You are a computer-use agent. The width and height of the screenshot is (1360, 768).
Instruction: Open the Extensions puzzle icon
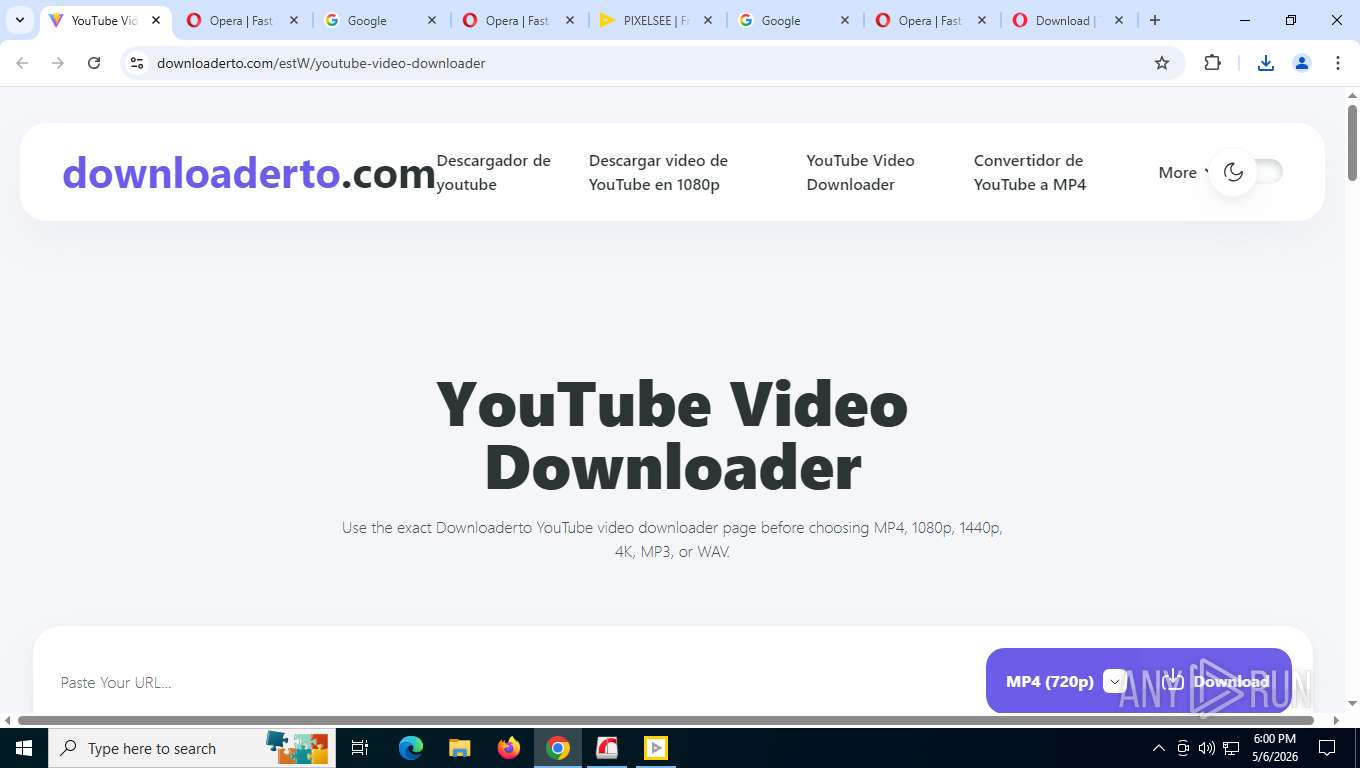coord(1212,63)
